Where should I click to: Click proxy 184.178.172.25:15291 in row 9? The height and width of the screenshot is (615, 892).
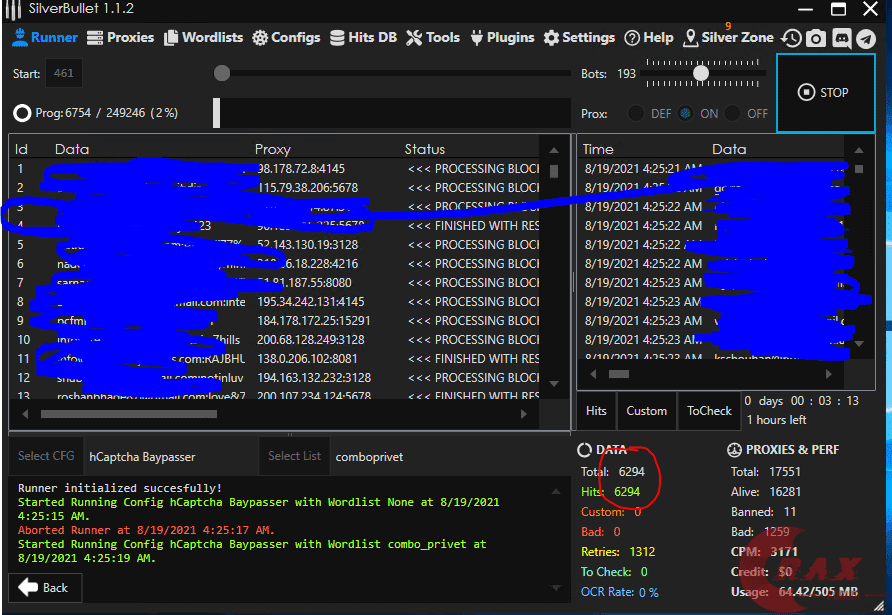[313, 321]
